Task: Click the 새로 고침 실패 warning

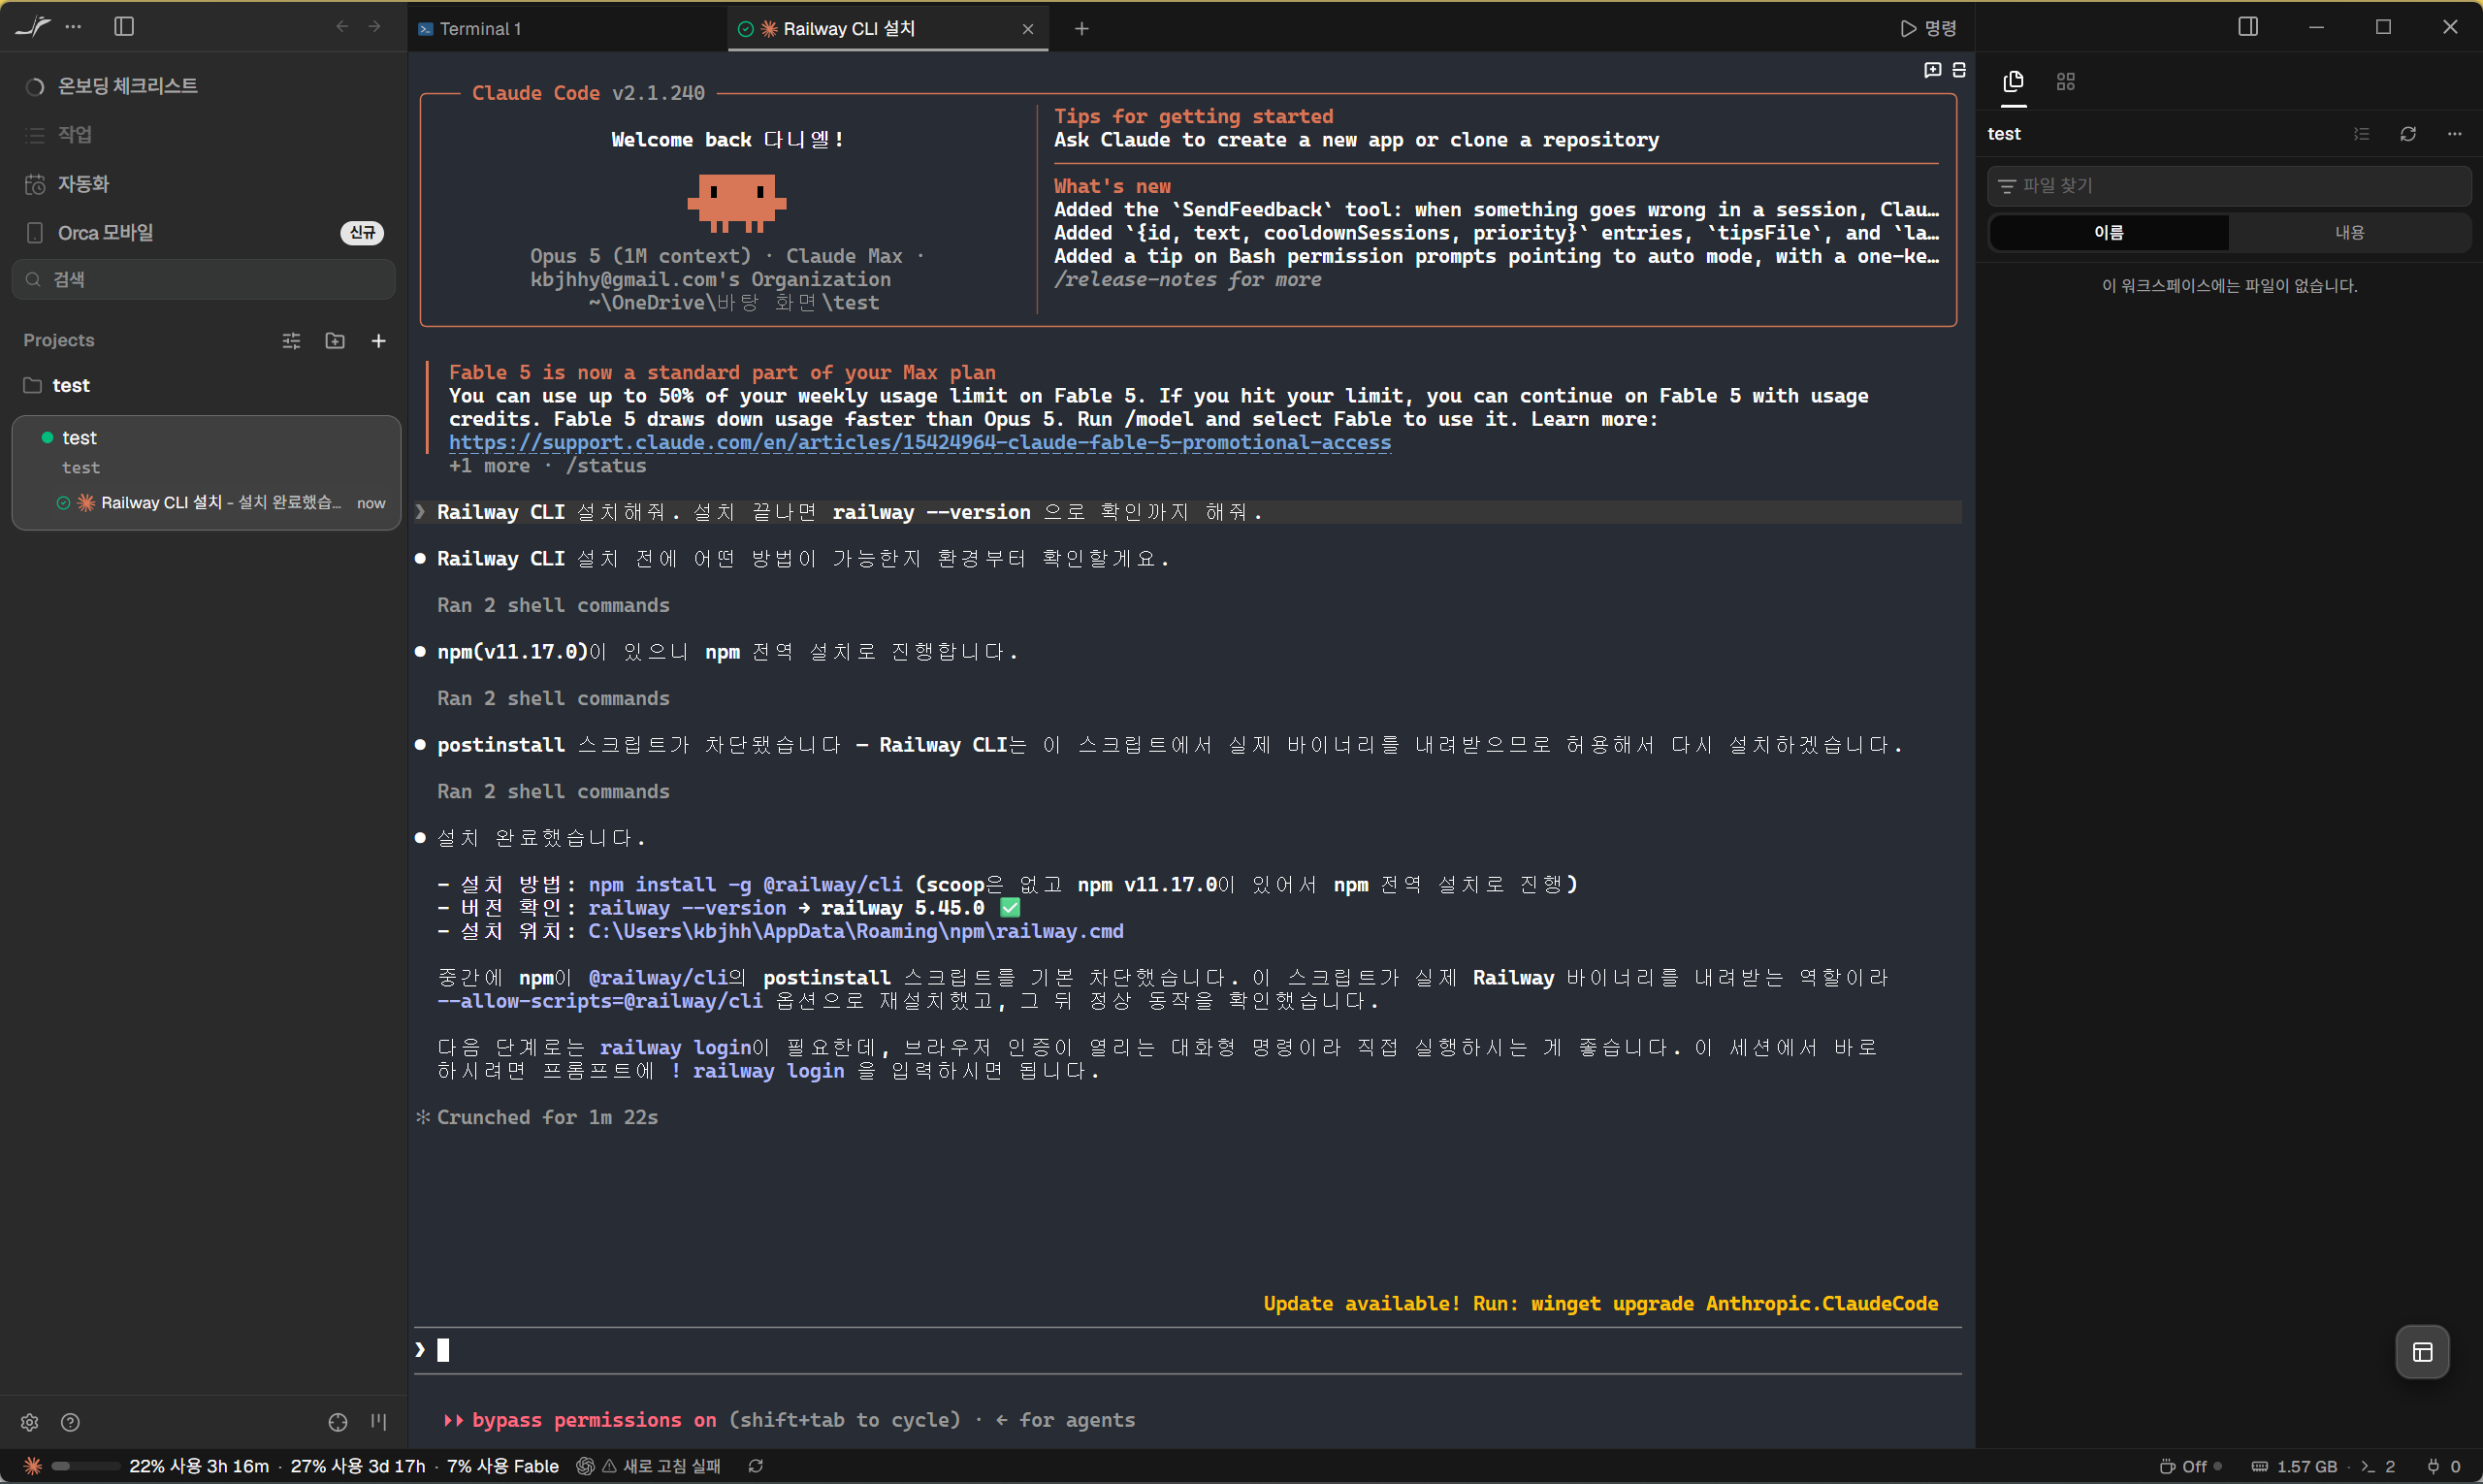Action: (661, 1467)
